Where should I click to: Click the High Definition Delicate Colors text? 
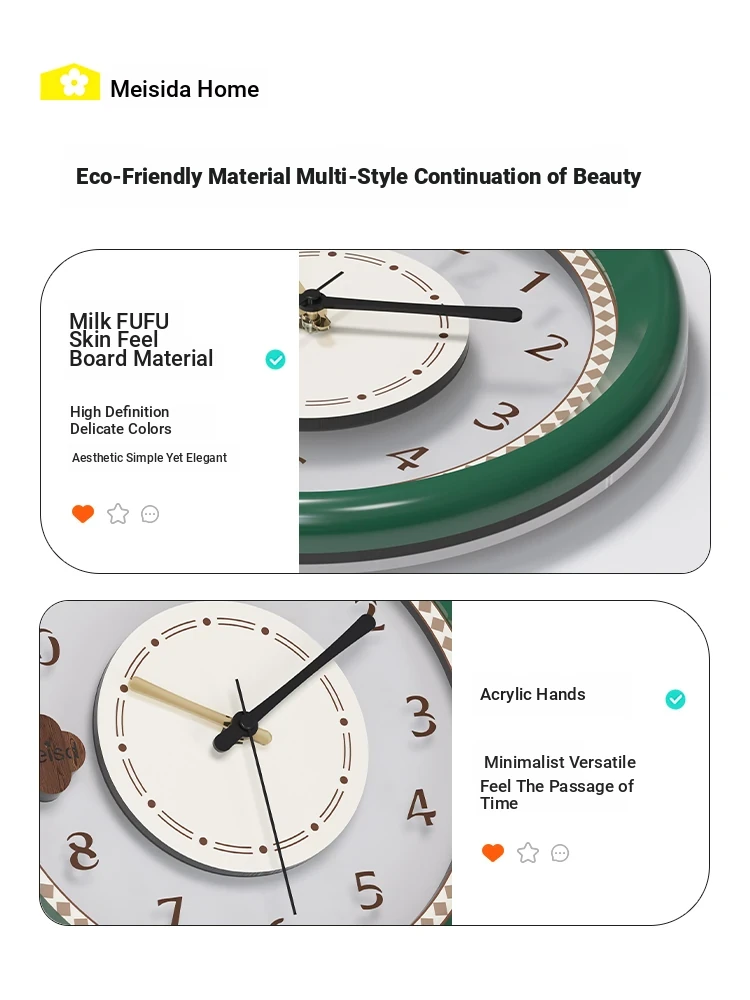tap(121, 420)
